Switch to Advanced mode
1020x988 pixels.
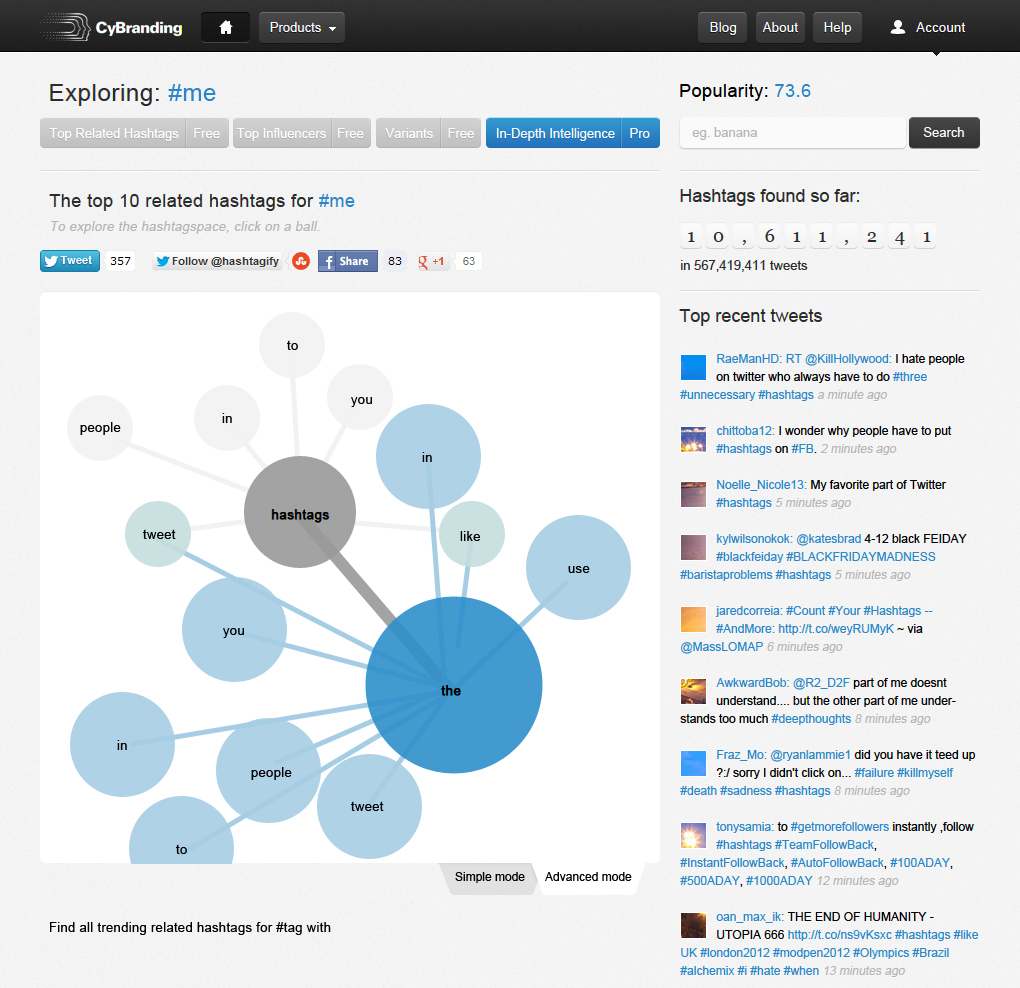click(x=588, y=877)
